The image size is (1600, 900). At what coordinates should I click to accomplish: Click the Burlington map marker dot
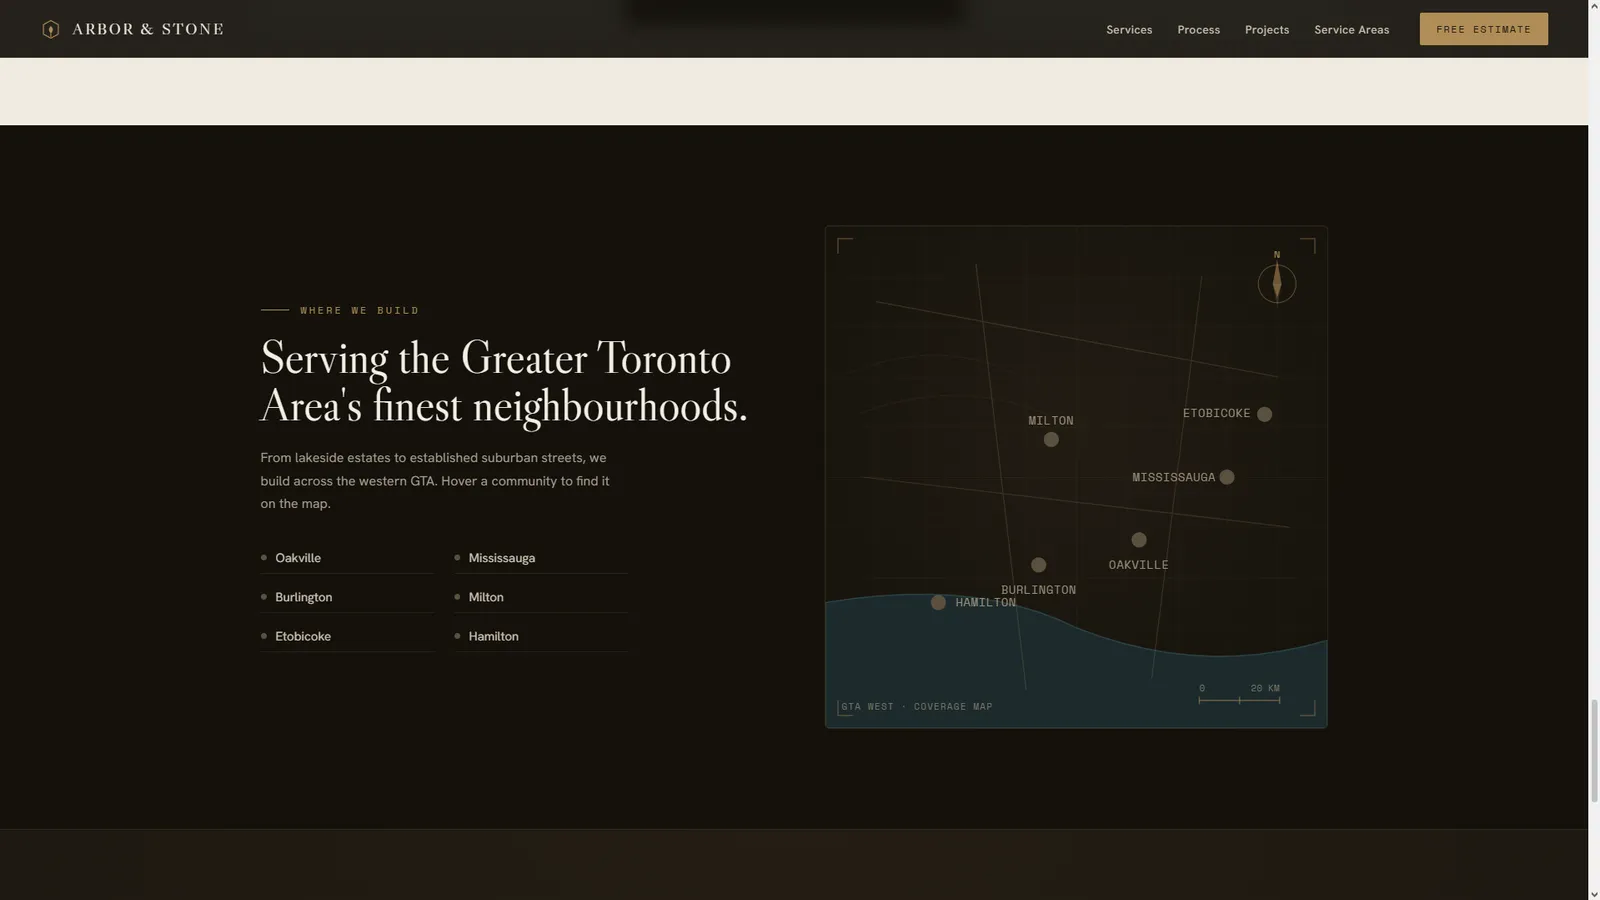click(1038, 565)
